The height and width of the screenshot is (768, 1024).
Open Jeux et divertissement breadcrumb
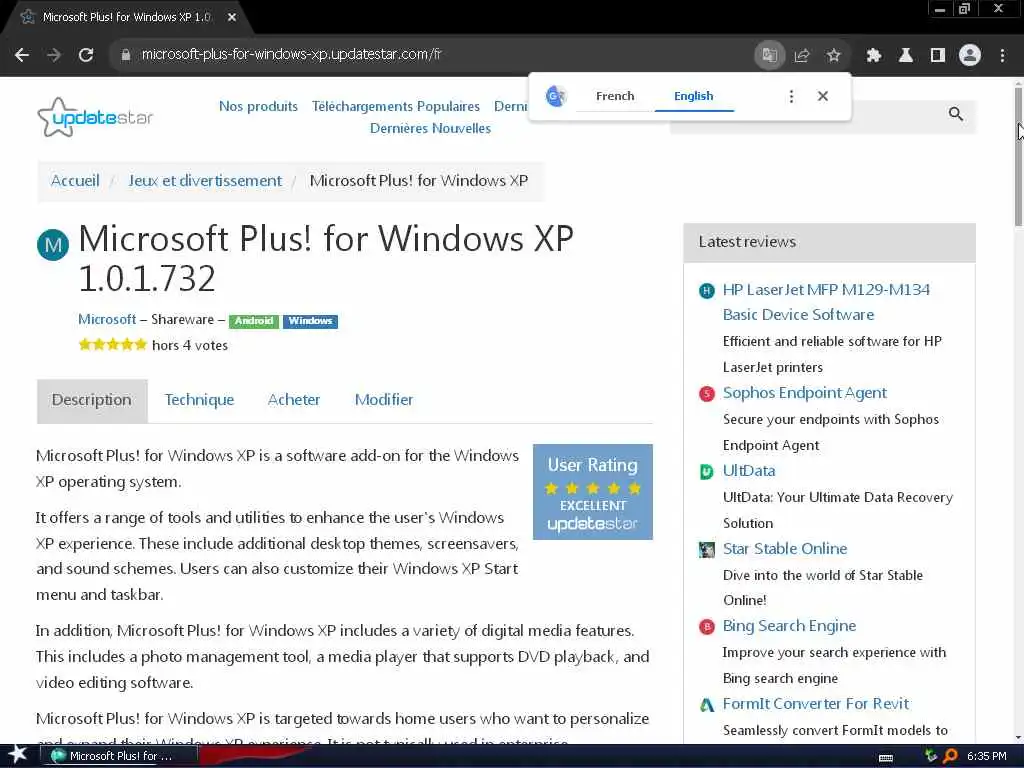[x=205, y=181]
